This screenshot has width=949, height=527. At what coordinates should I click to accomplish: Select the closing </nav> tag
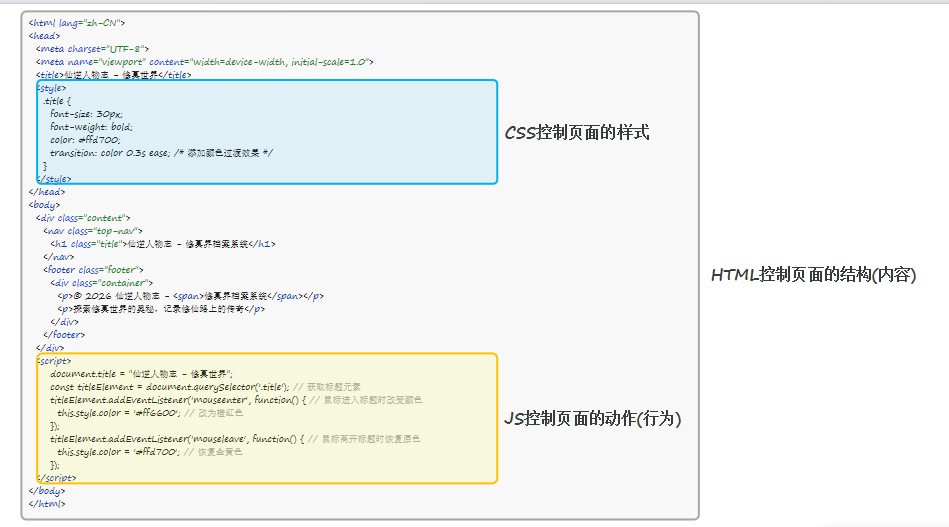point(58,257)
